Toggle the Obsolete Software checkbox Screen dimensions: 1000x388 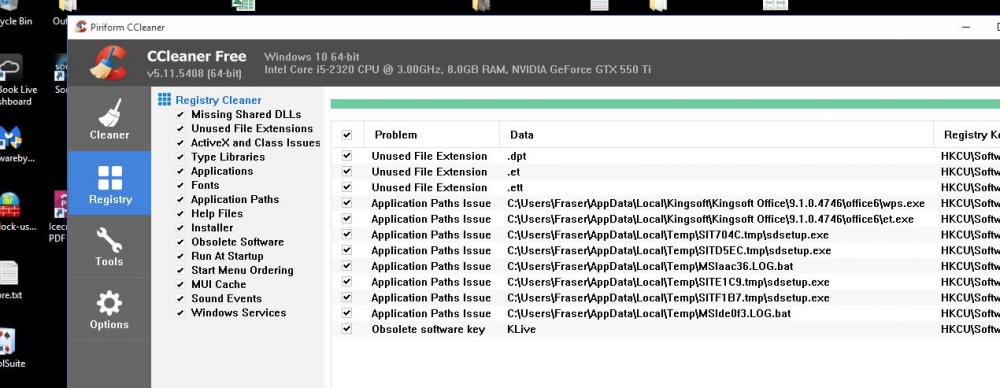pyautogui.click(x=180, y=242)
